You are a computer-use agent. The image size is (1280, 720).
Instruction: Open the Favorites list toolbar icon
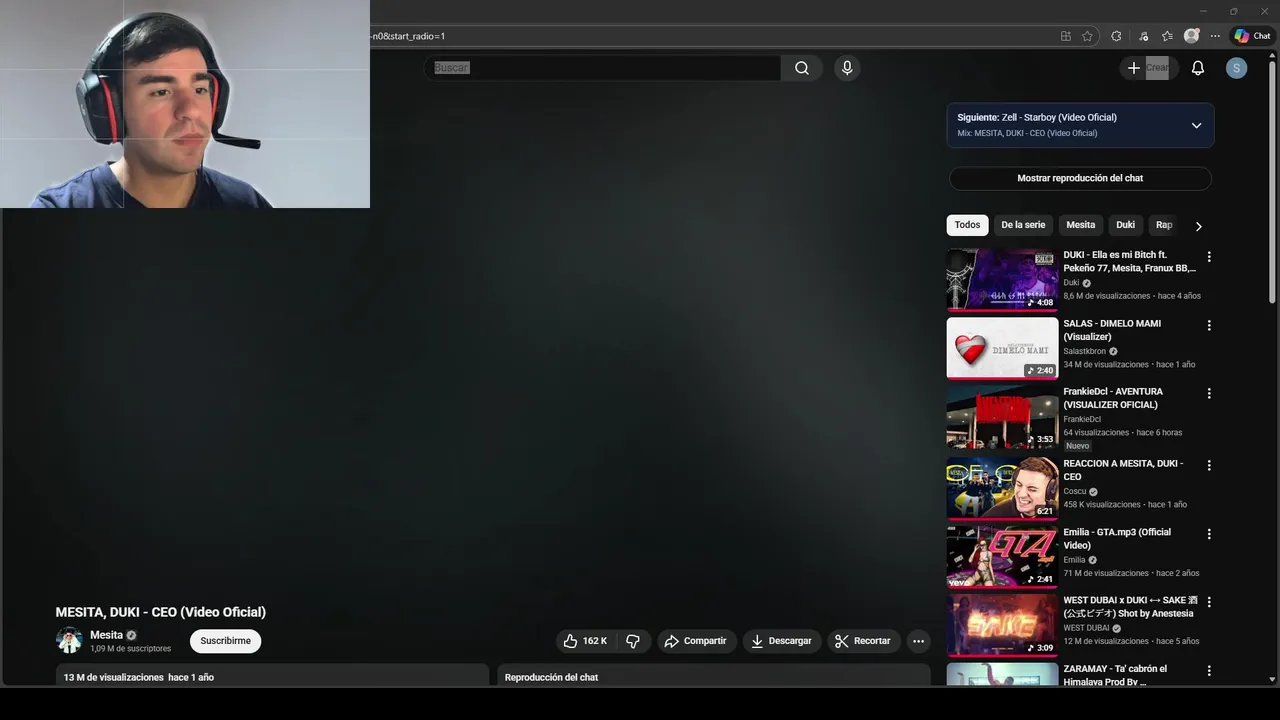click(x=1167, y=36)
